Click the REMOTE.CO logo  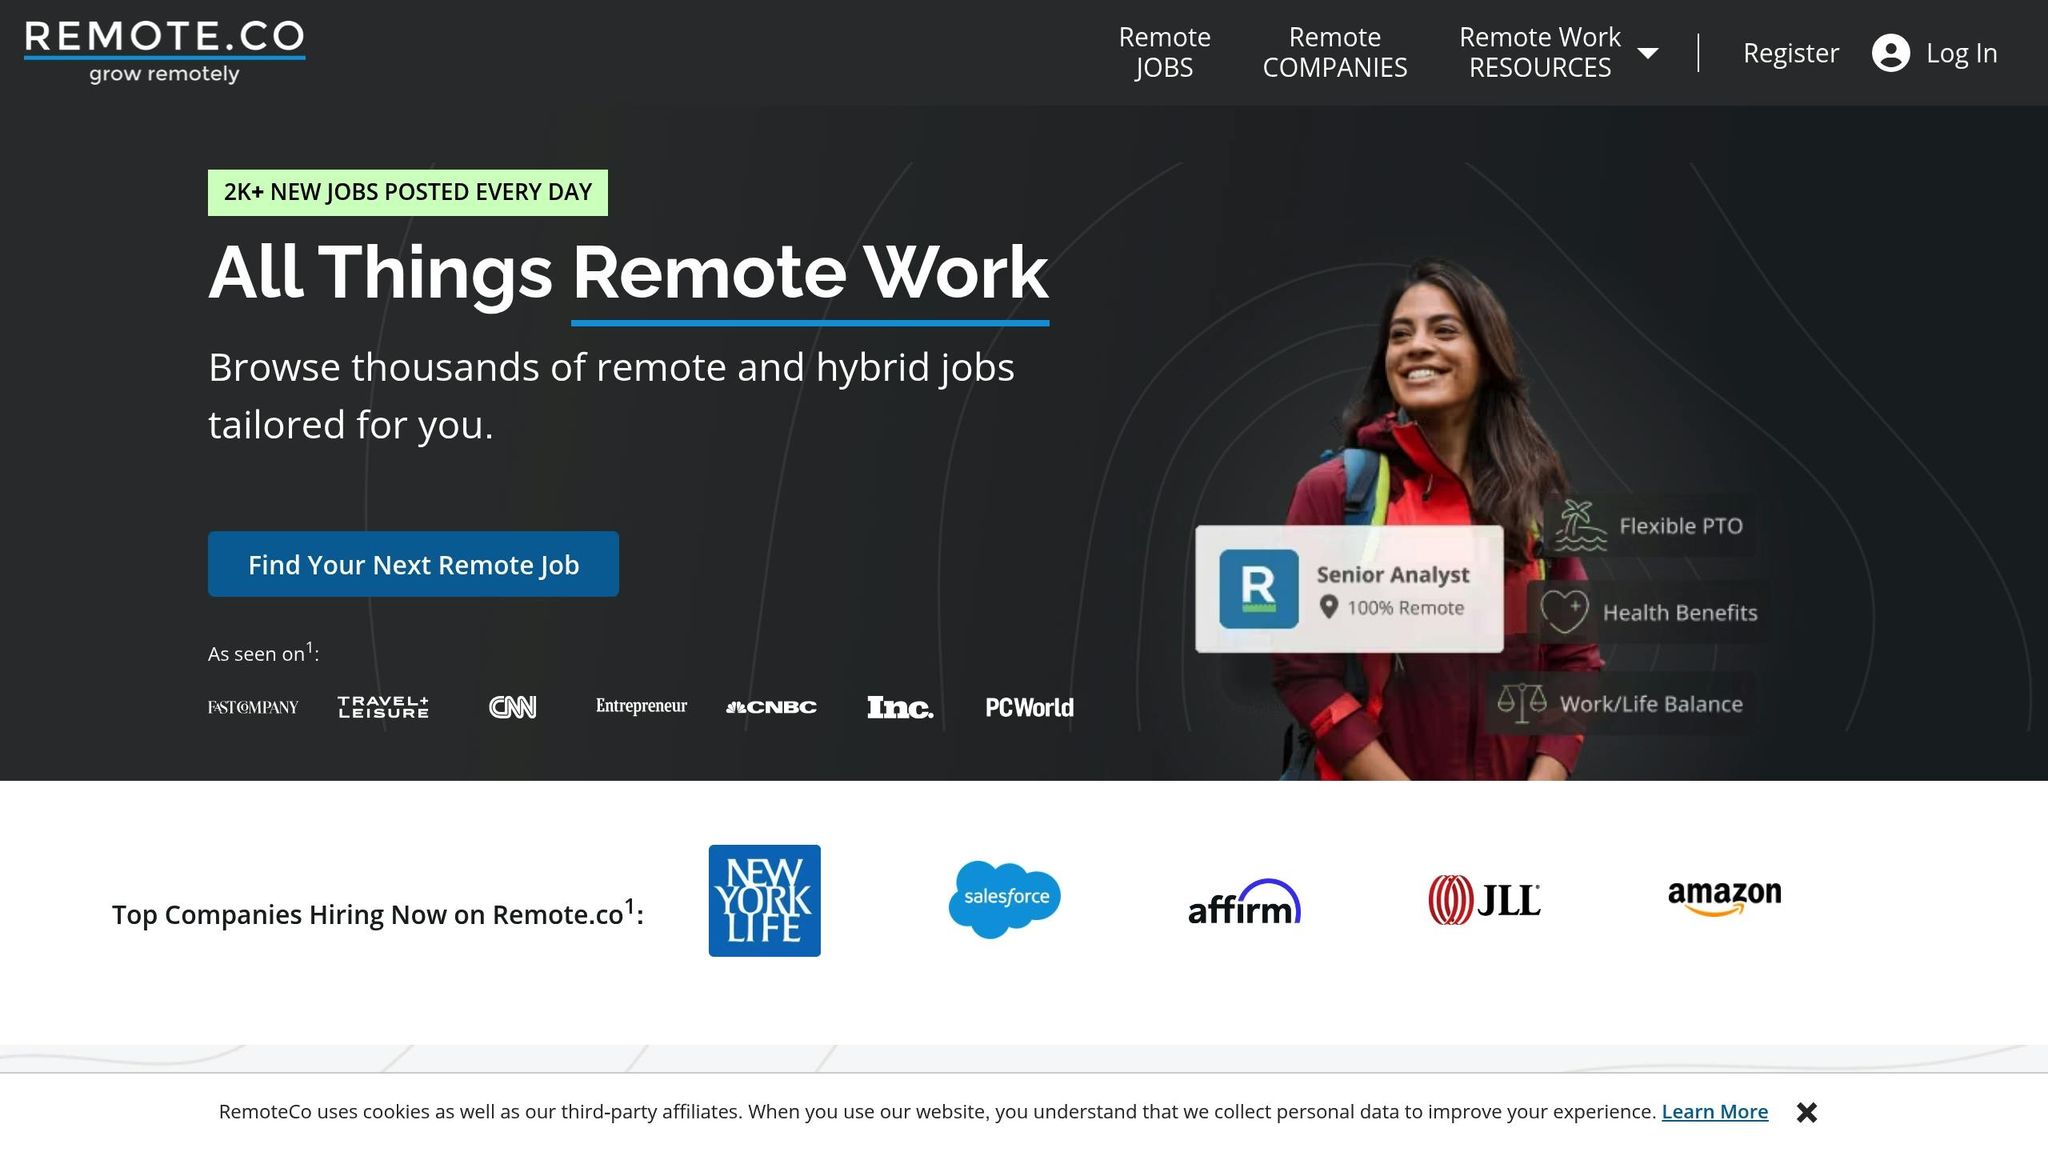[x=163, y=48]
